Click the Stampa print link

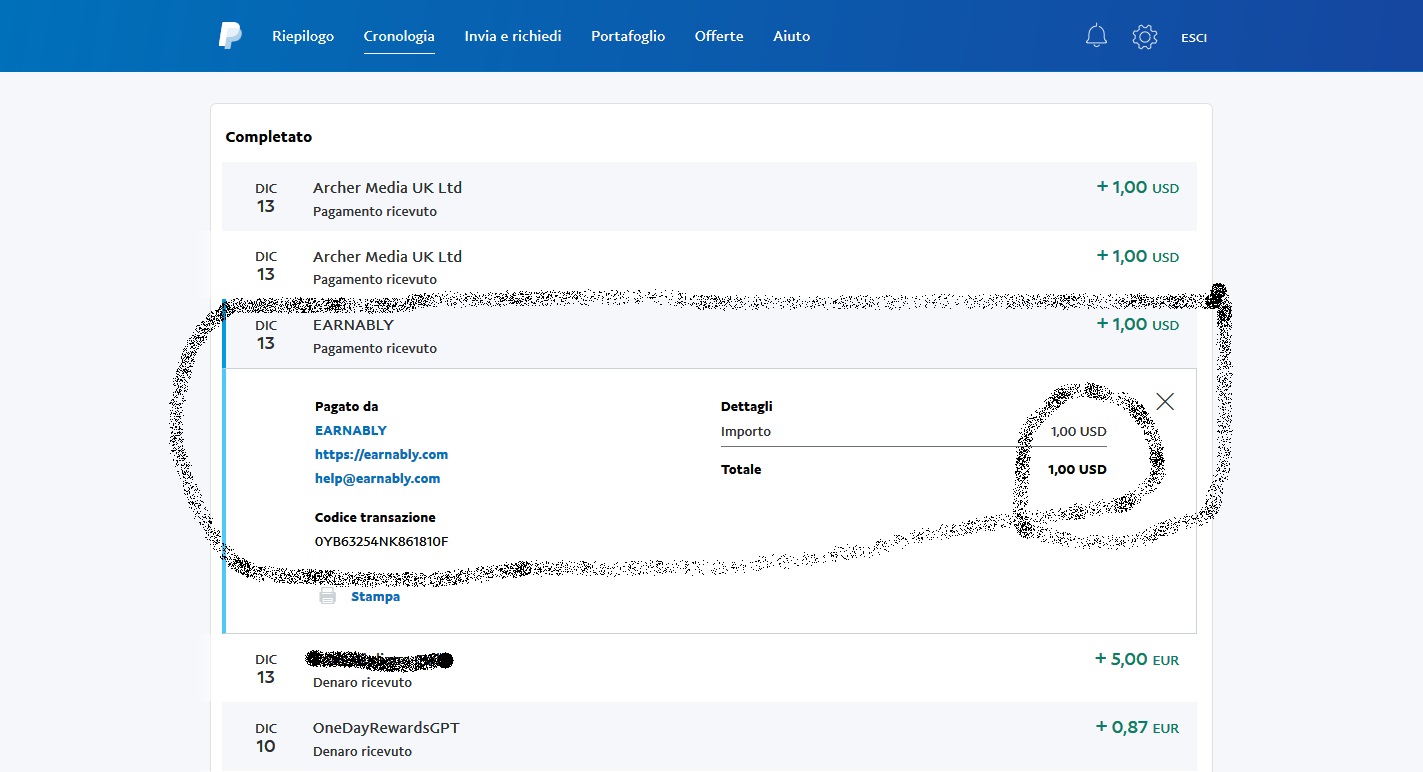(x=375, y=596)
